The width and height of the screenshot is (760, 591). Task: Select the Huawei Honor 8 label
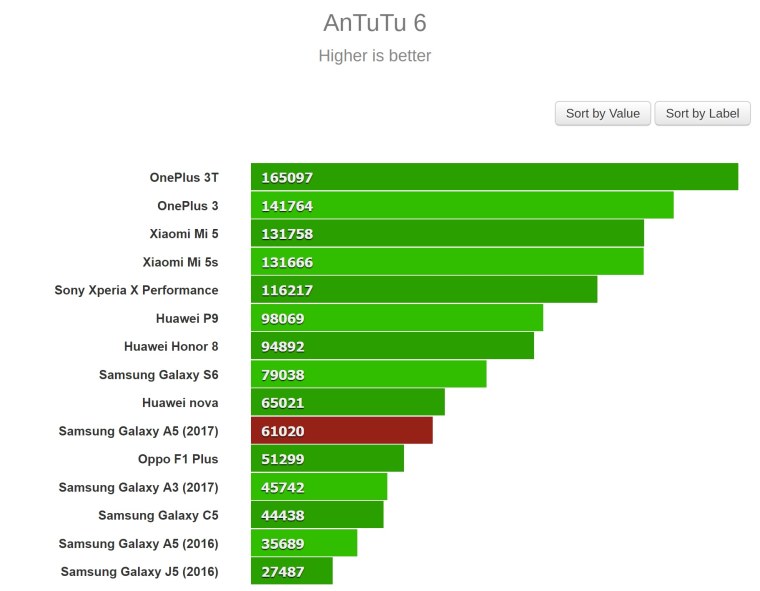(x=171, y=346)
